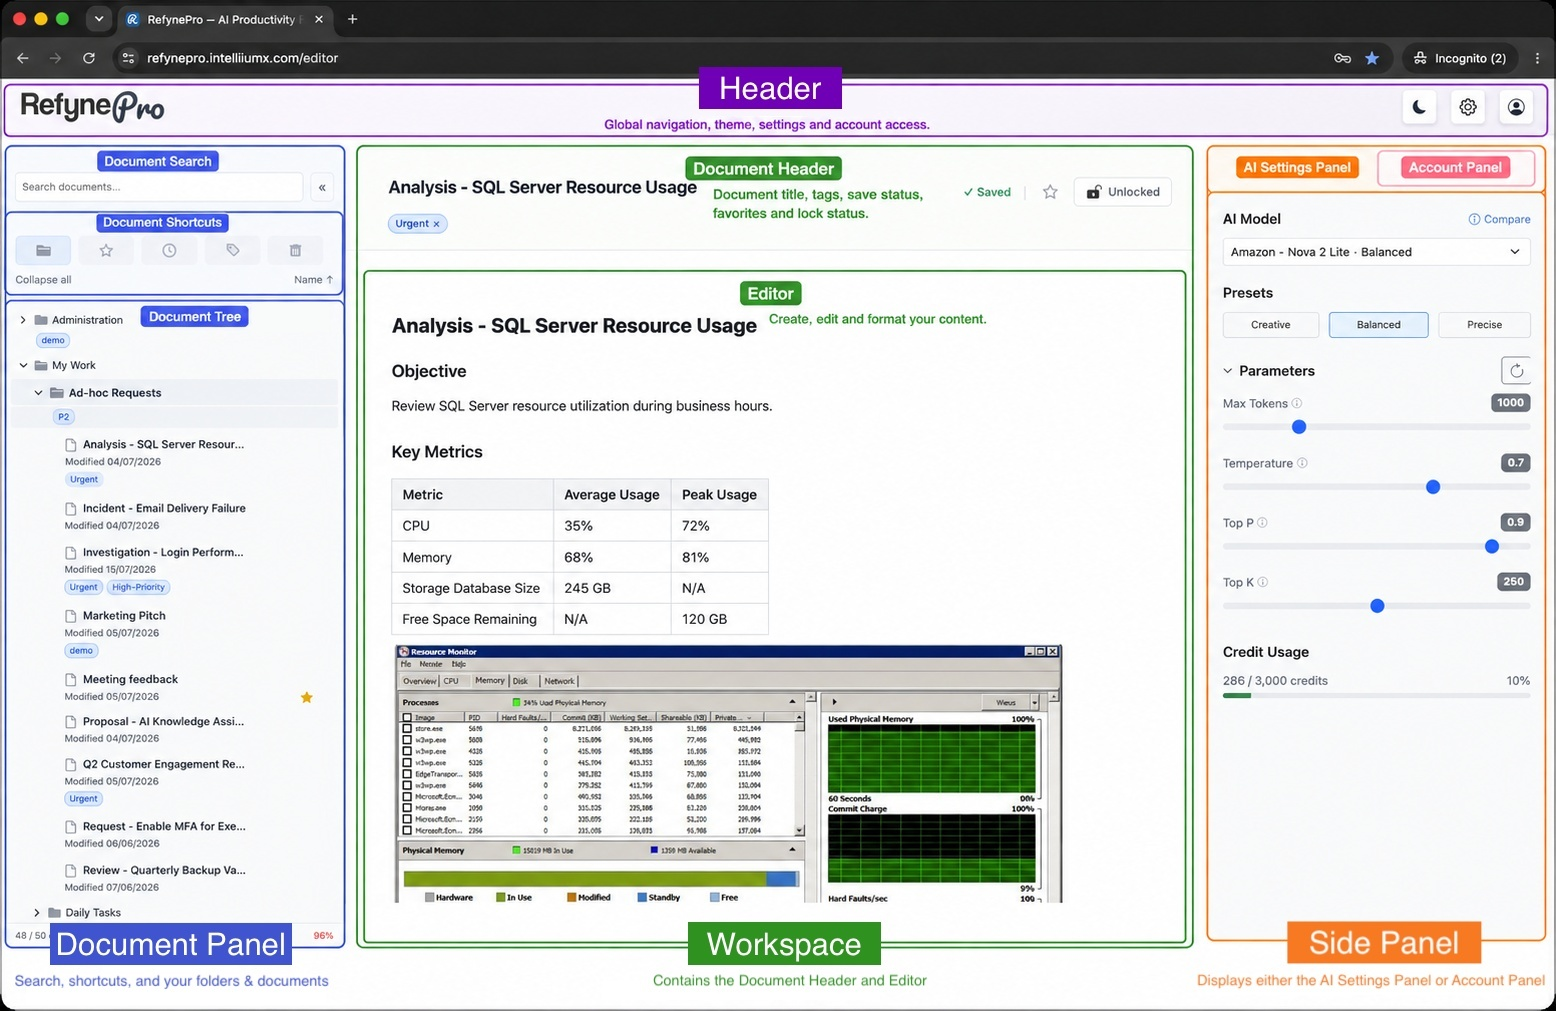Collapse the Ad-hoc Requests folder

pyautogui.click(x=39, y=393)
